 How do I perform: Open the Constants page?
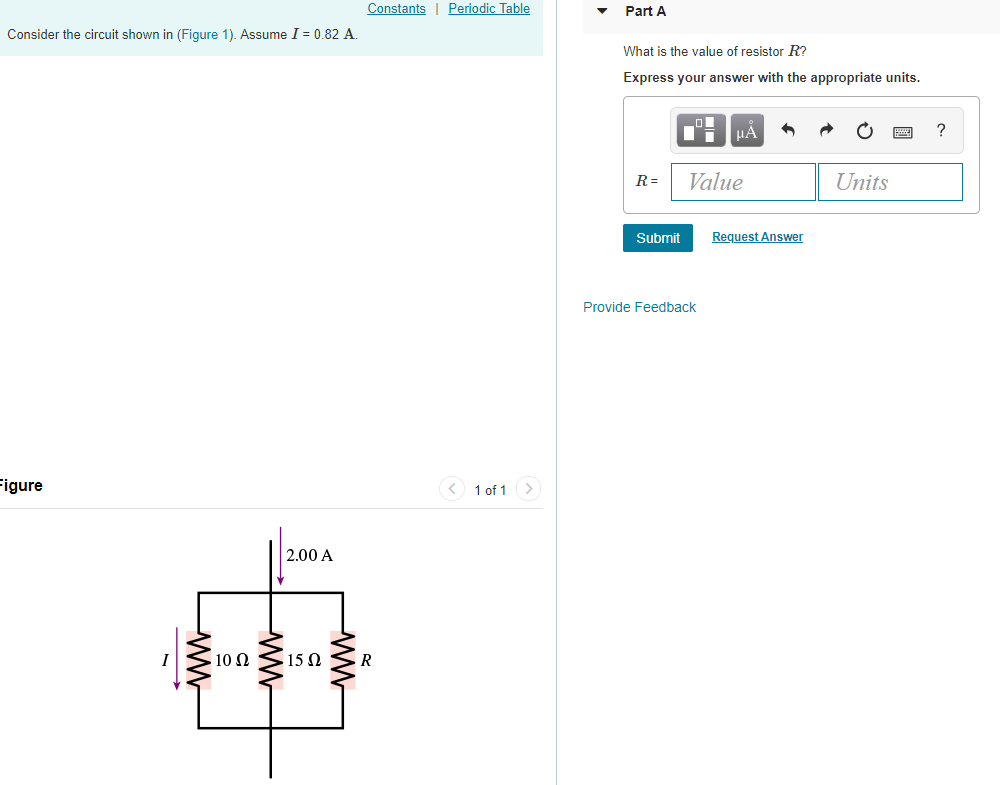coord(396,8)
